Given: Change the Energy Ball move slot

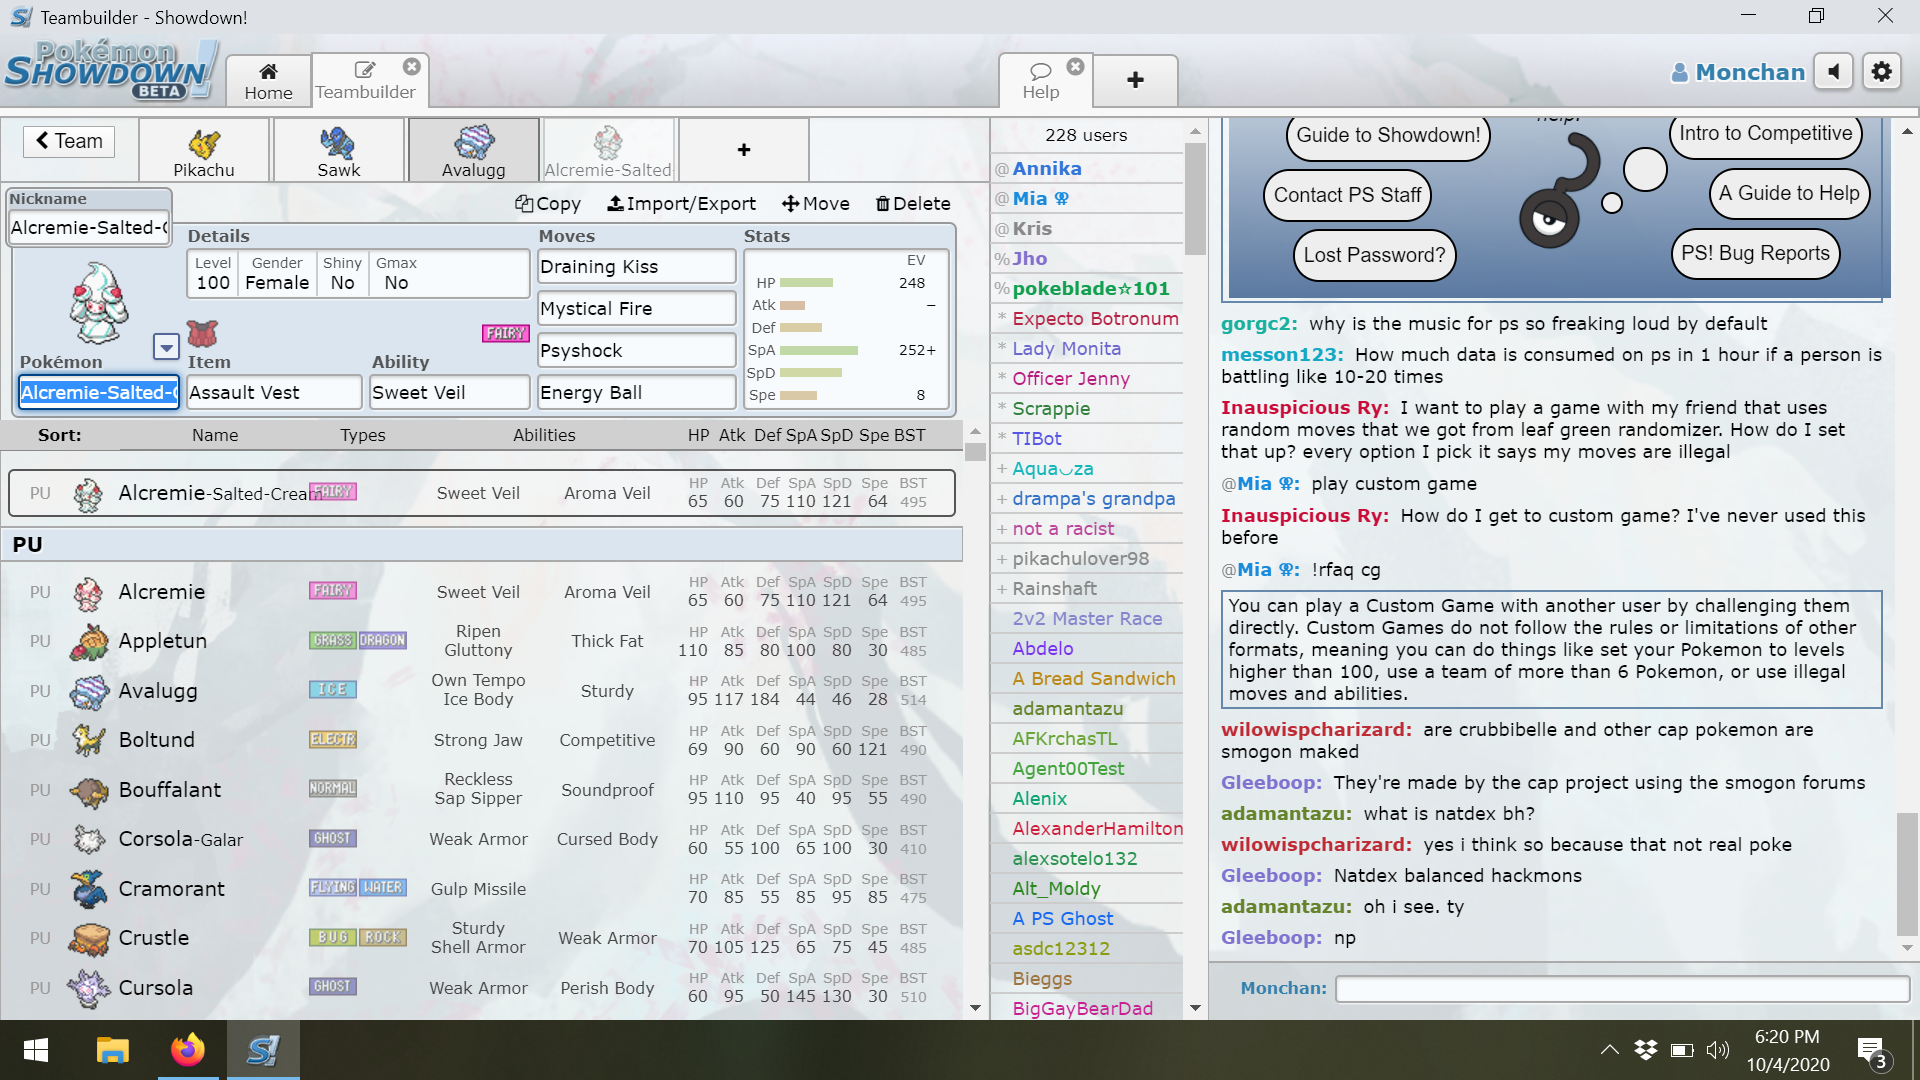Looking at the screenshot, I should 637,393.
